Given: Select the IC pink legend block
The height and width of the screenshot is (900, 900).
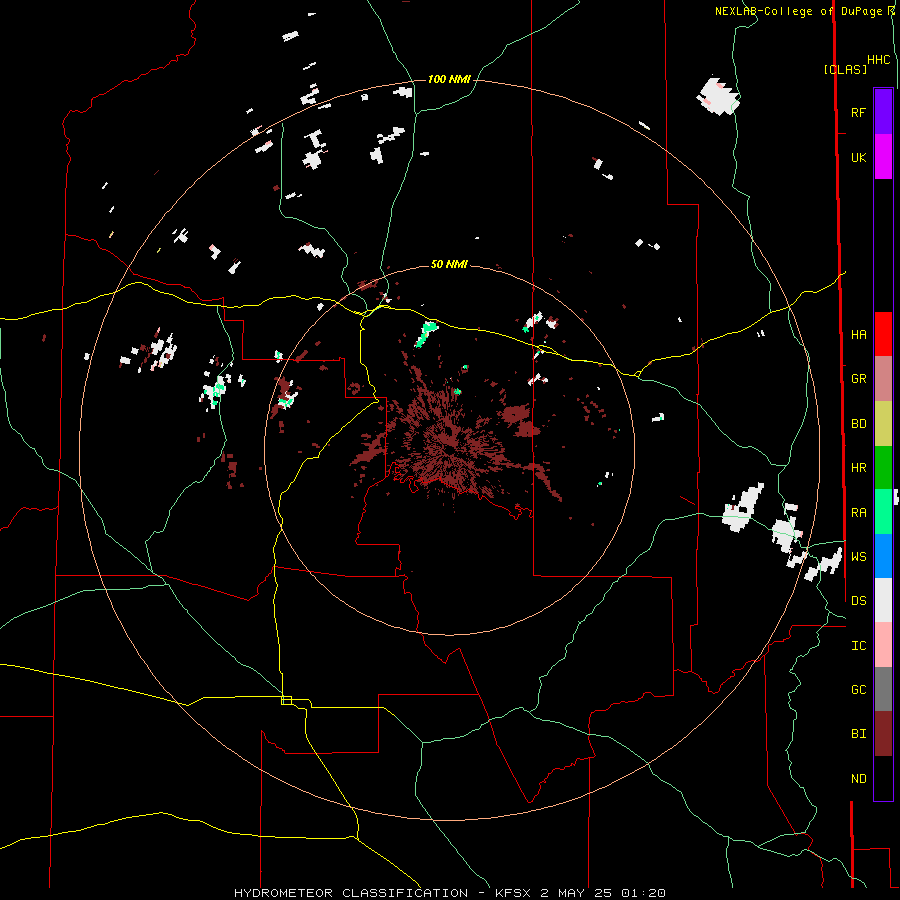Looking at the screenshot, I should pos(883,645).
